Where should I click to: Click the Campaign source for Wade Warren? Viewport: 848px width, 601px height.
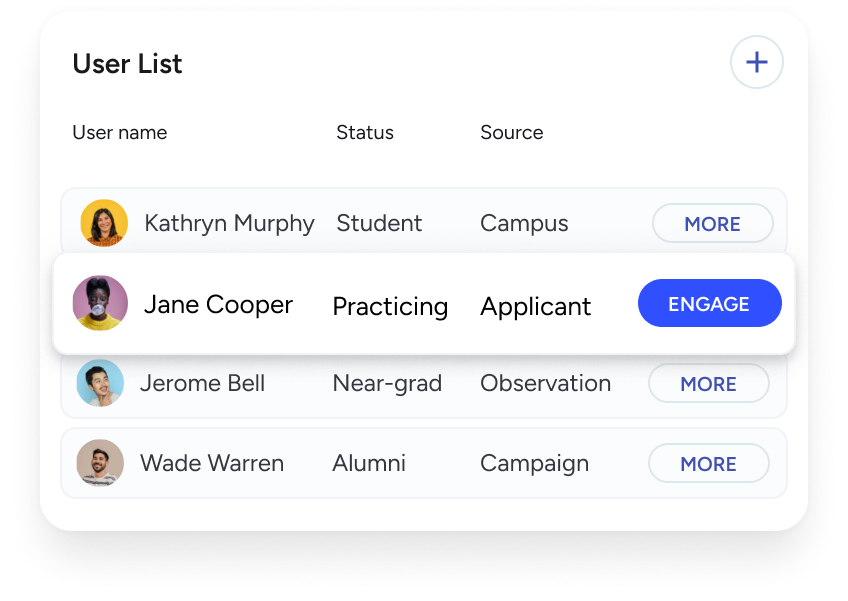(x=534, y=464)
